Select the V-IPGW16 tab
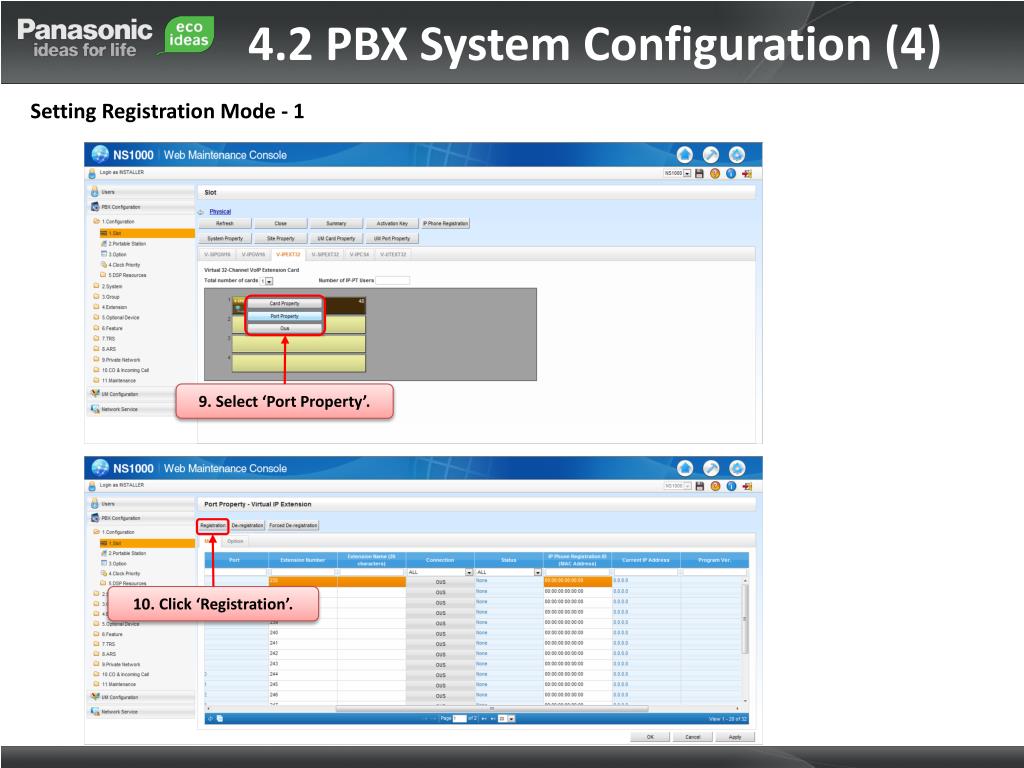This screenshot has height=768, width=1024. (x=253, y=255)
